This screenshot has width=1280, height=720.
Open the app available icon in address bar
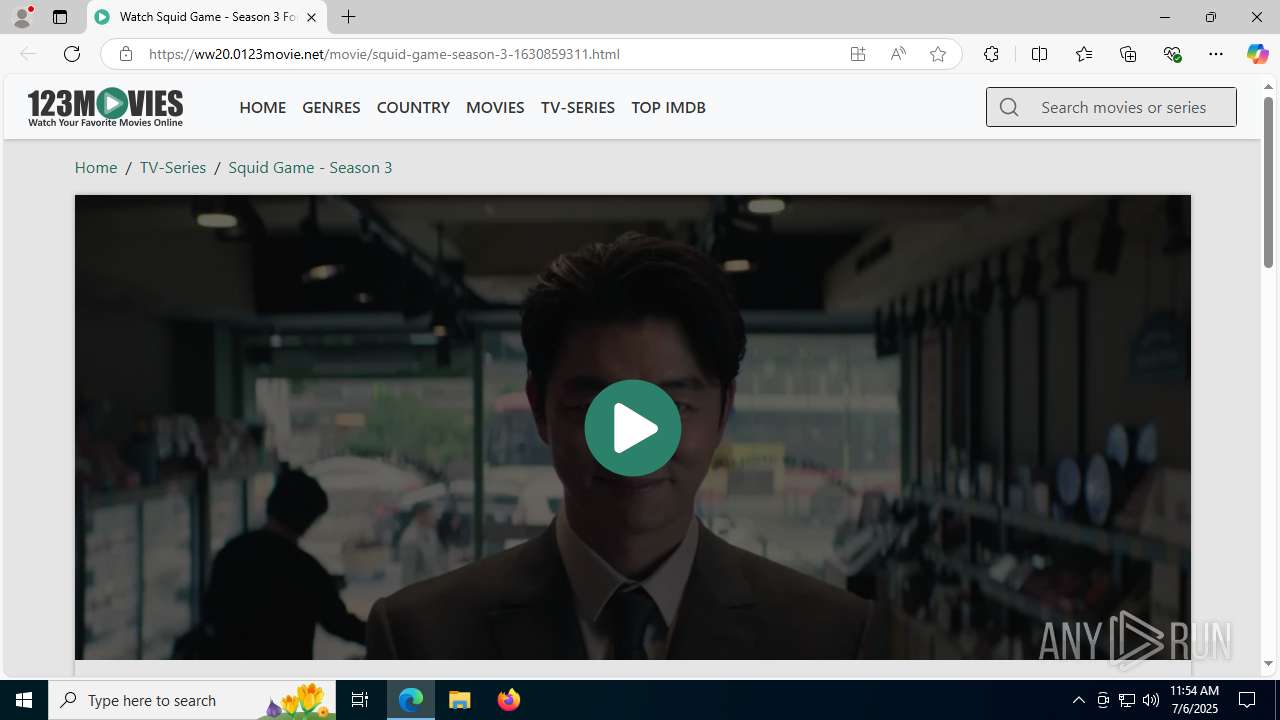coord(858,54)
